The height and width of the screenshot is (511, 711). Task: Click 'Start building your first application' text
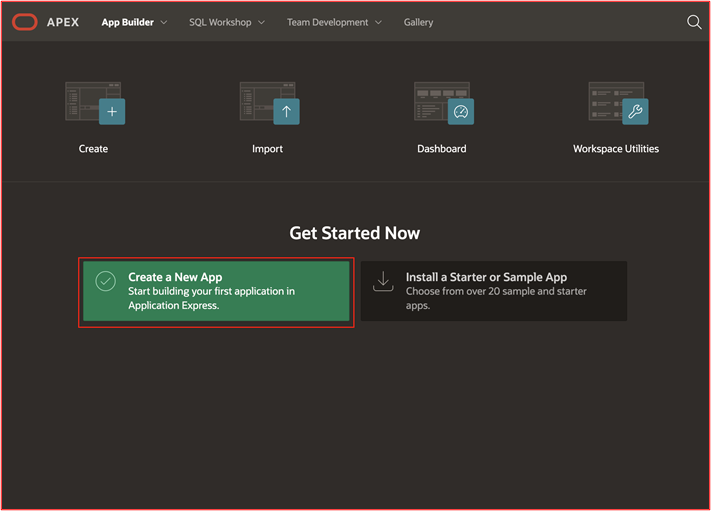point(211,298)
